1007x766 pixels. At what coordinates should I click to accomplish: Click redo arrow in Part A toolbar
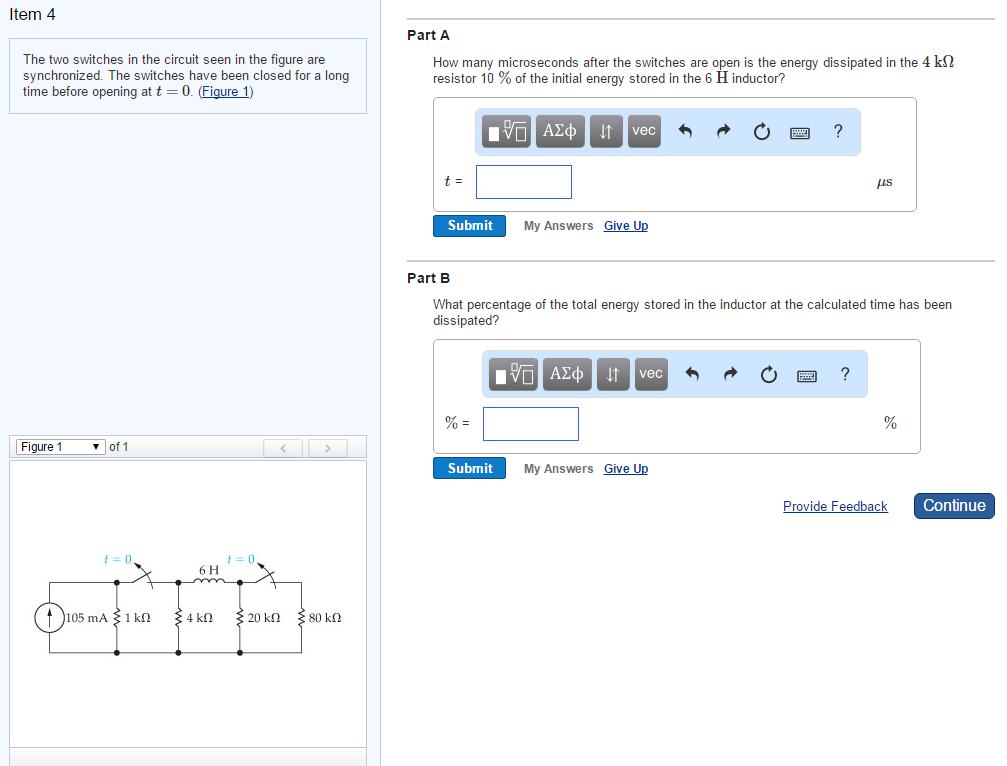point(724,132)
